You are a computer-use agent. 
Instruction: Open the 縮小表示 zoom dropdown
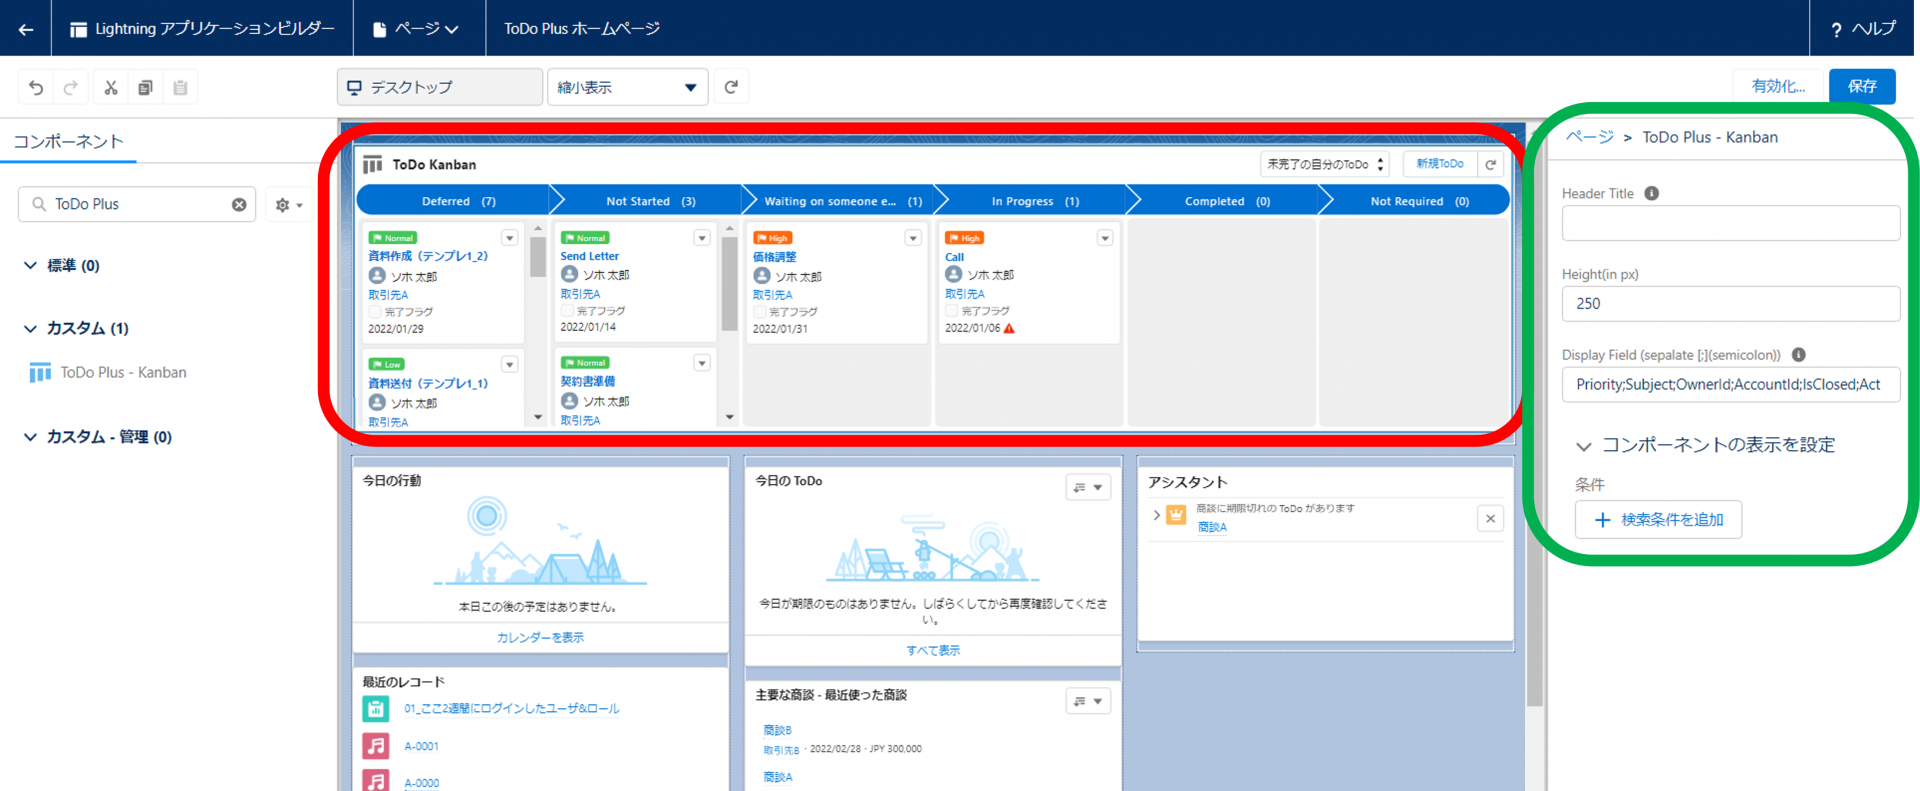click(x=627, y=87)
